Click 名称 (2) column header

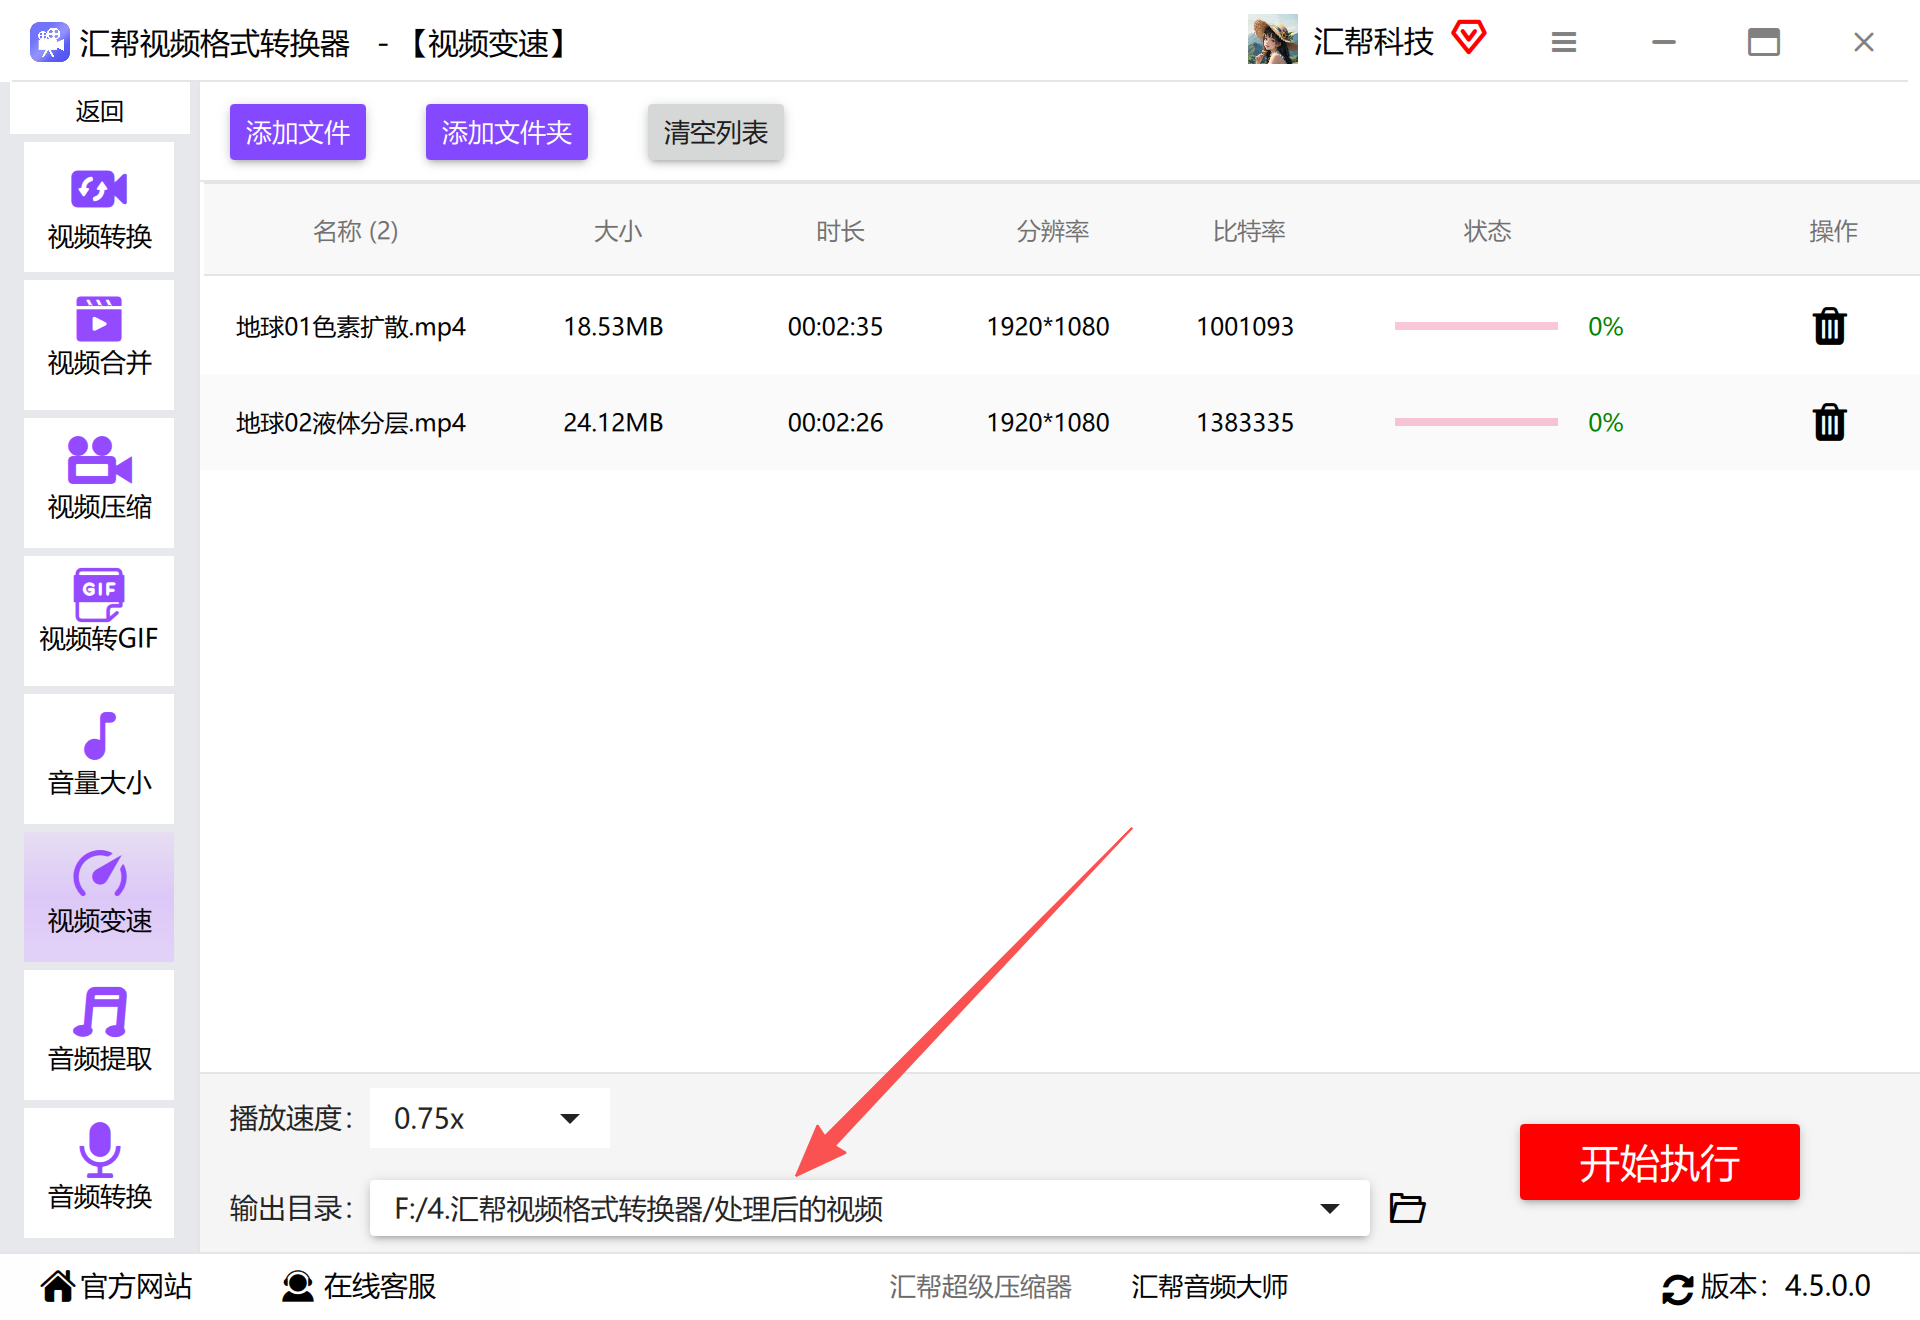pos(355,231)
